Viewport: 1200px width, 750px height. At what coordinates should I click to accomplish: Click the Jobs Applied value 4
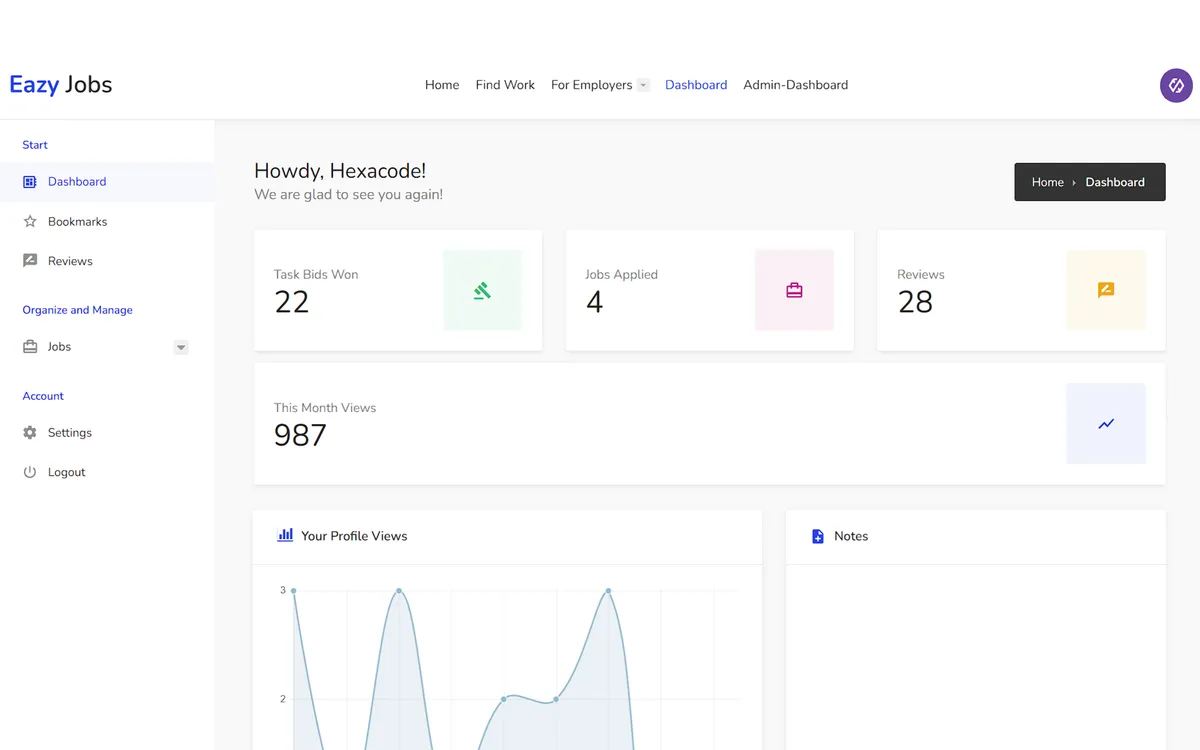[x=595, y=302]
